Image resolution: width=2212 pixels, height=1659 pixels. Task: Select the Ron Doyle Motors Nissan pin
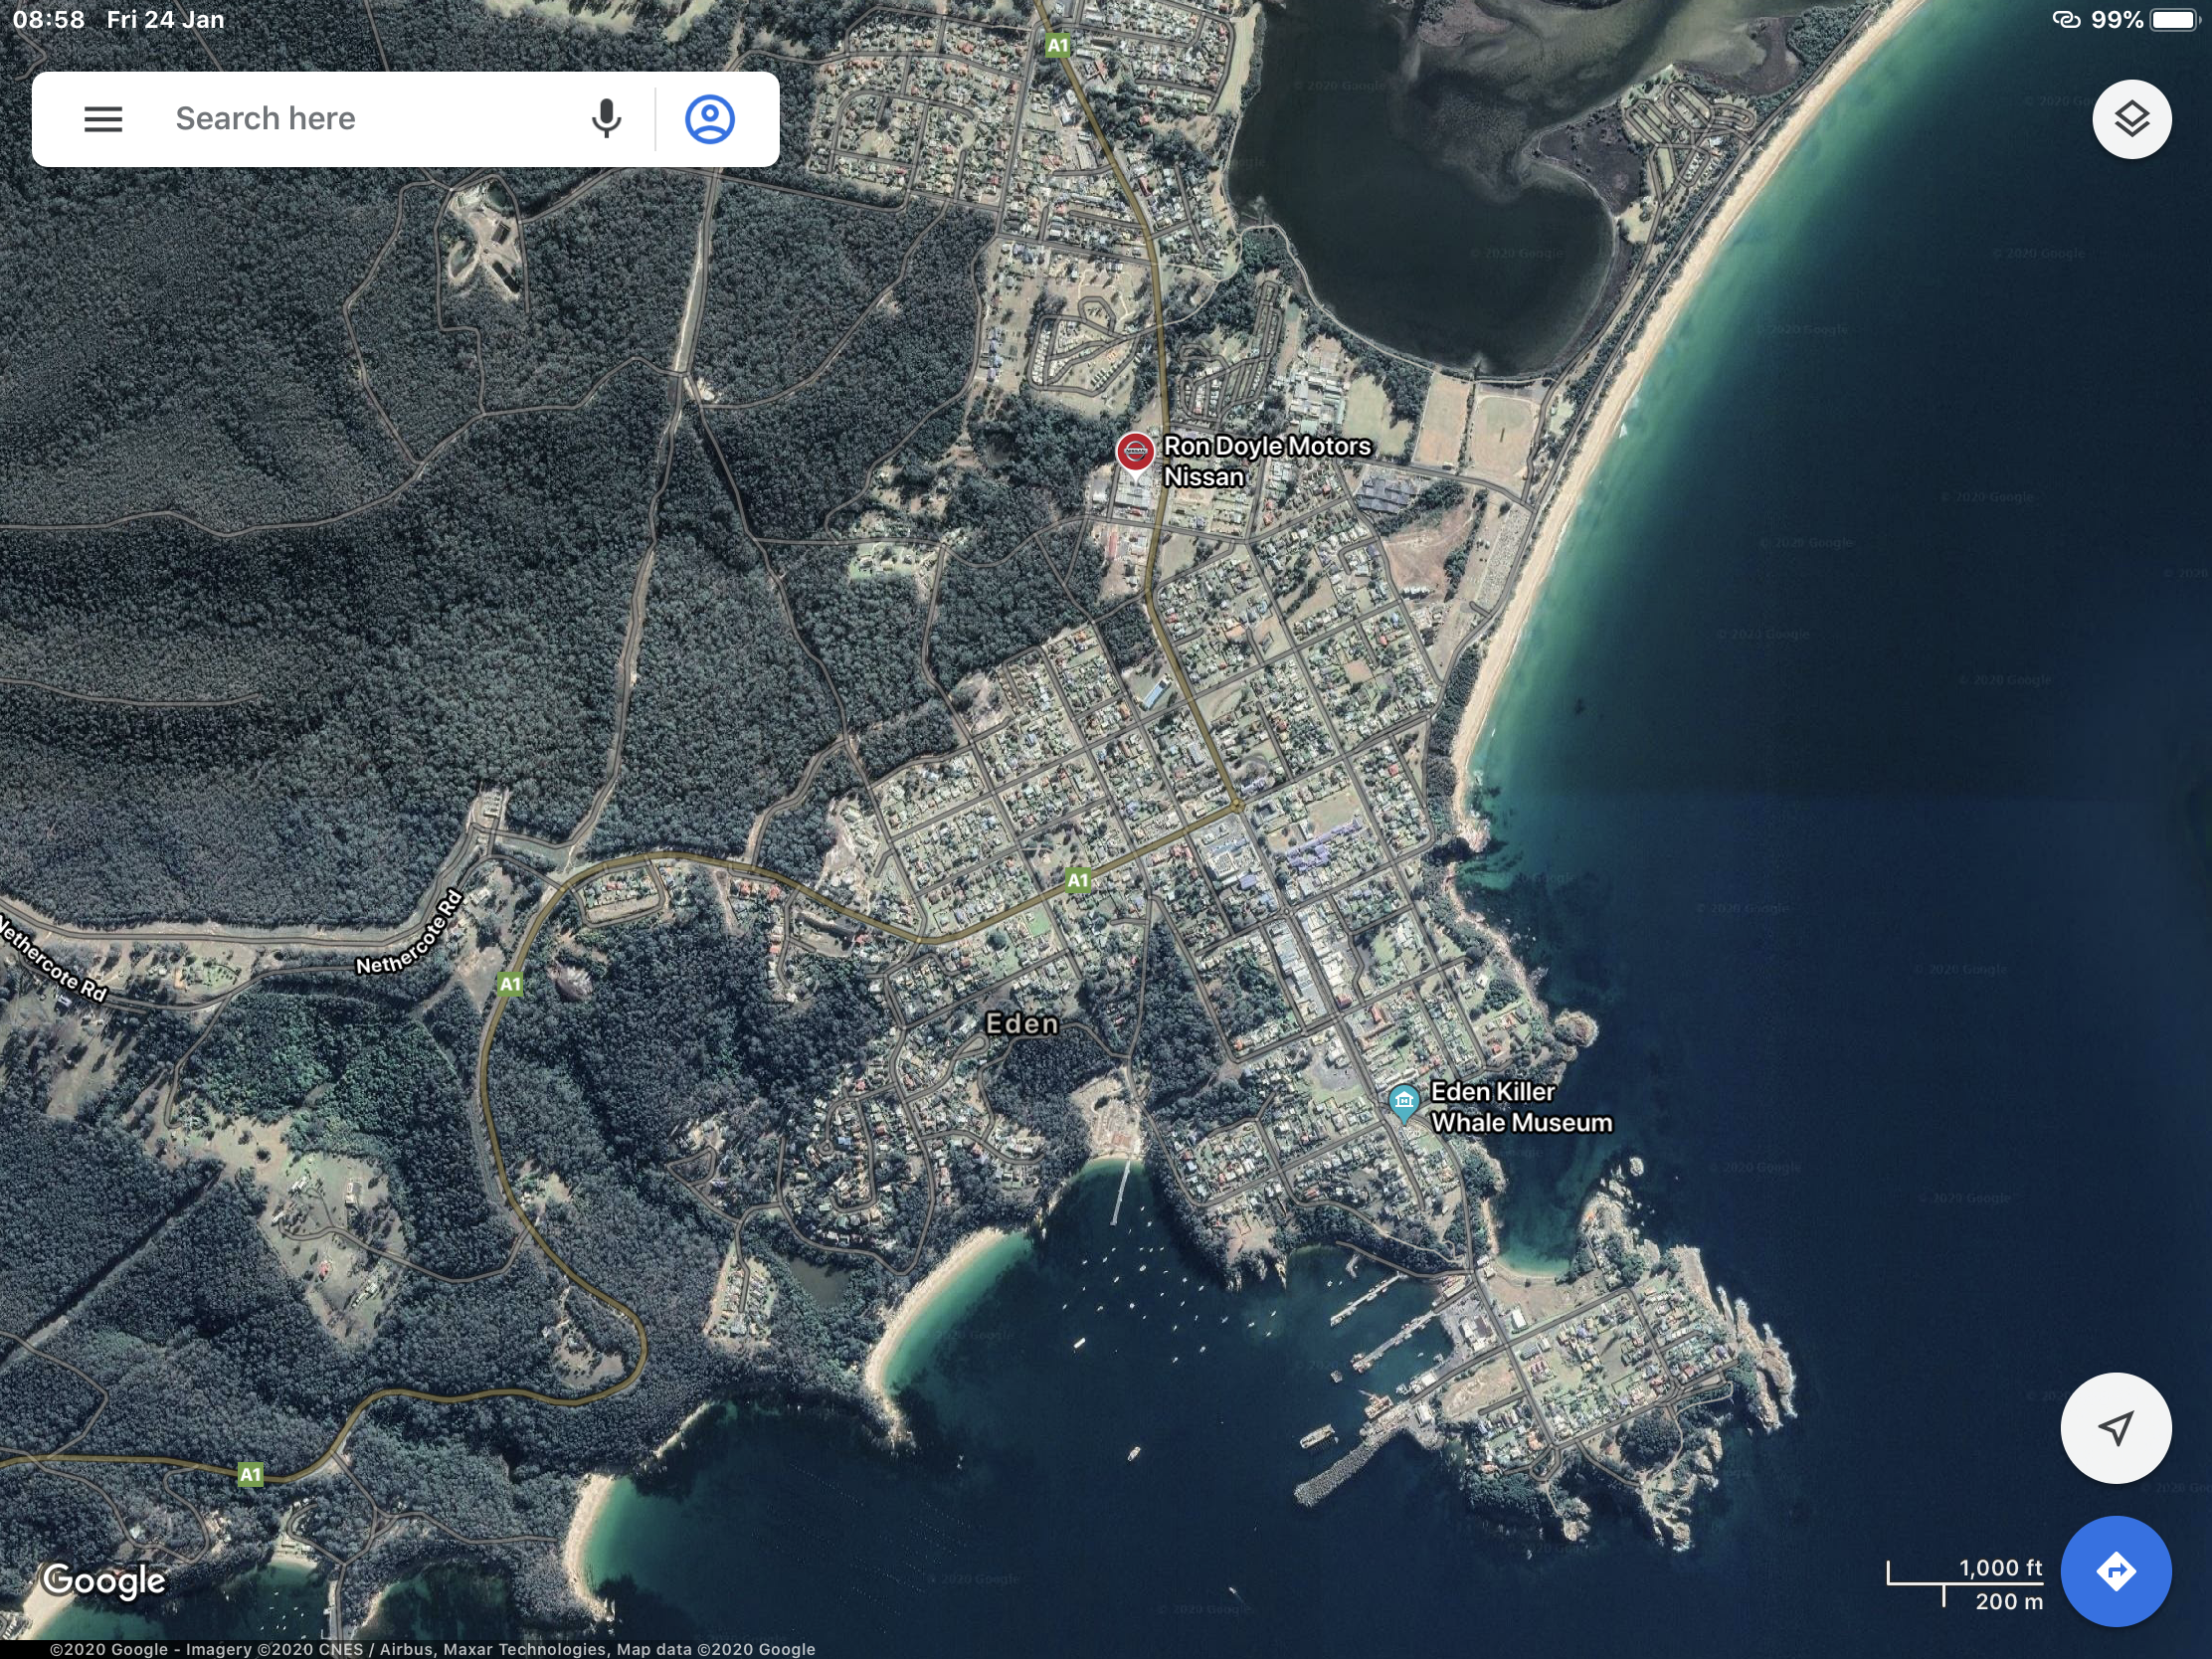[1135, 452]
